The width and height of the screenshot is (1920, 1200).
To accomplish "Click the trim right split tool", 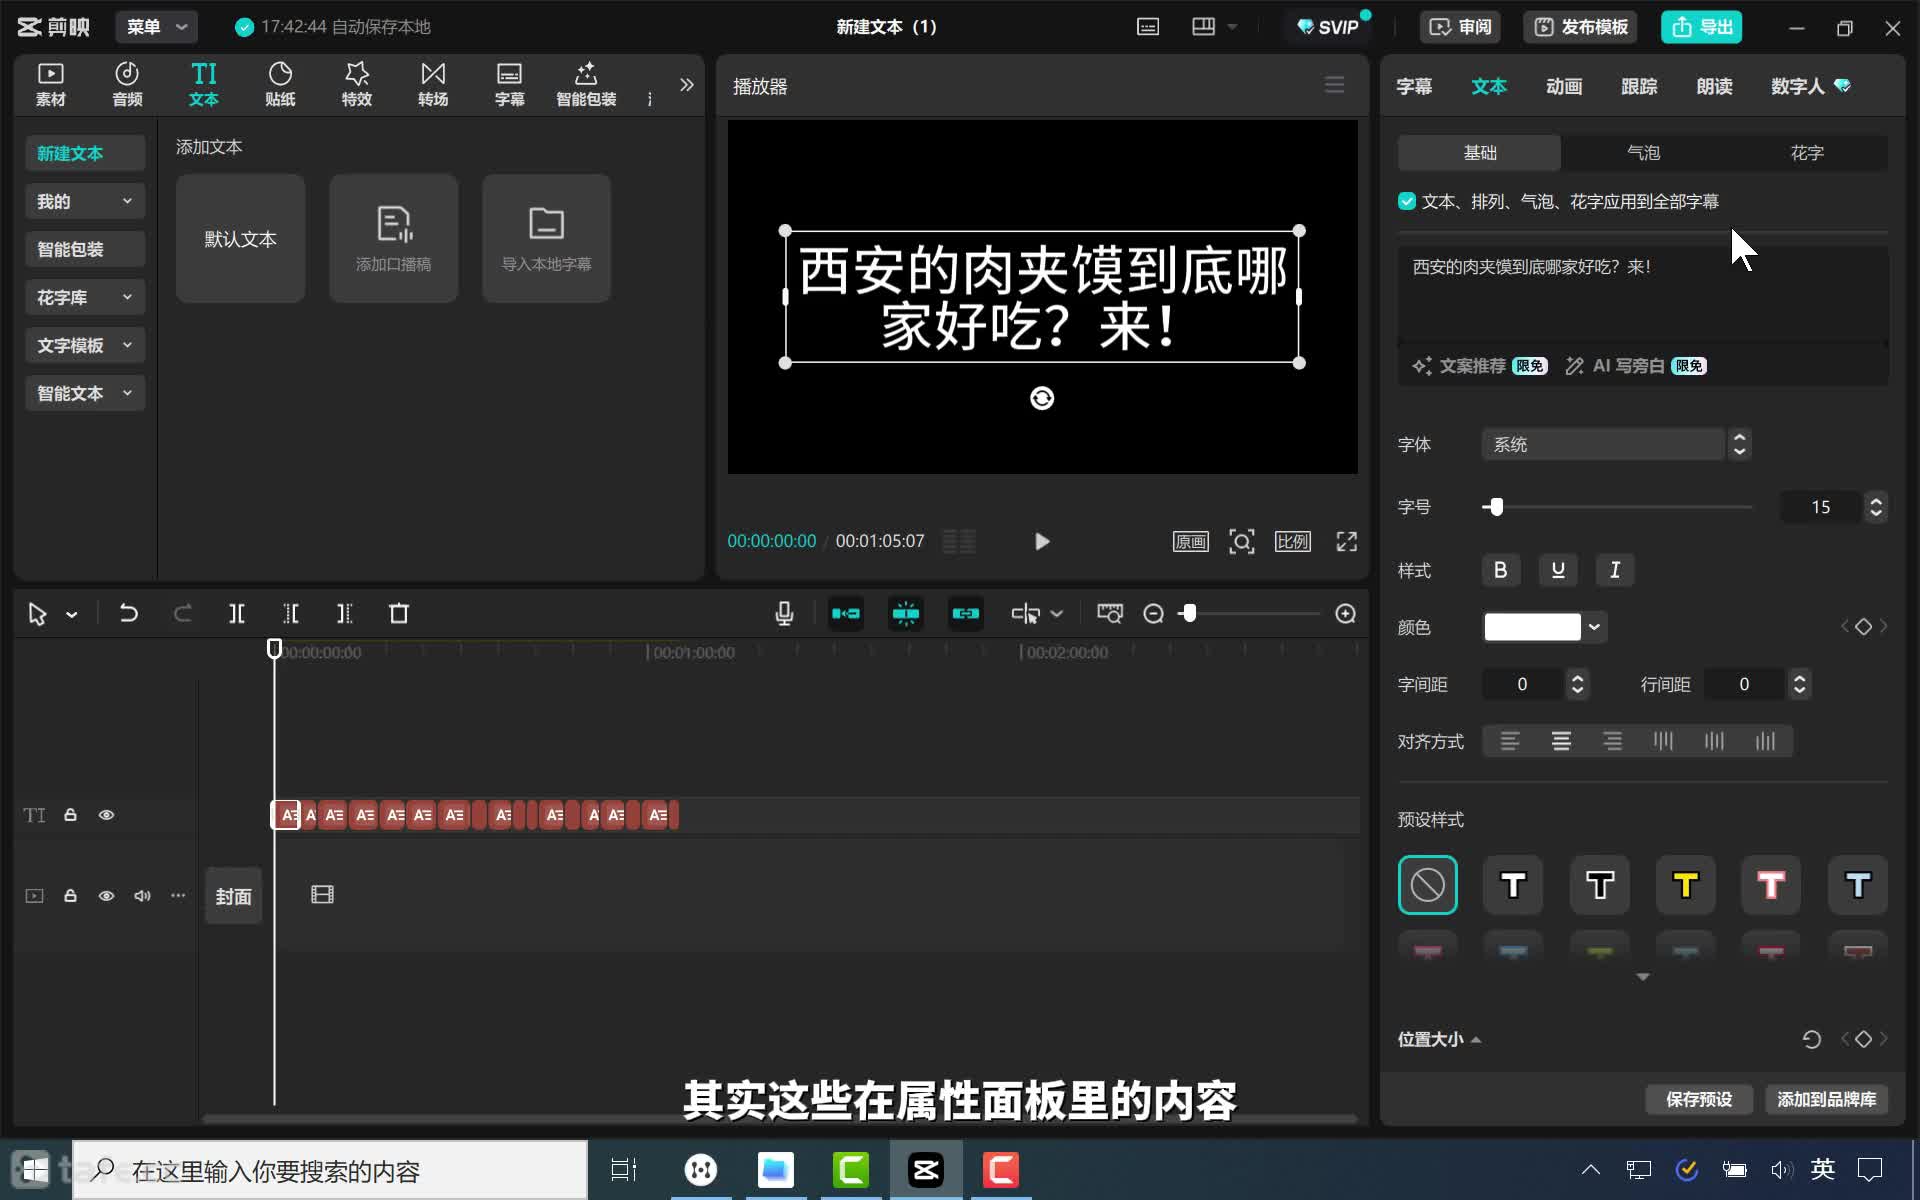I will coord(345,613).
